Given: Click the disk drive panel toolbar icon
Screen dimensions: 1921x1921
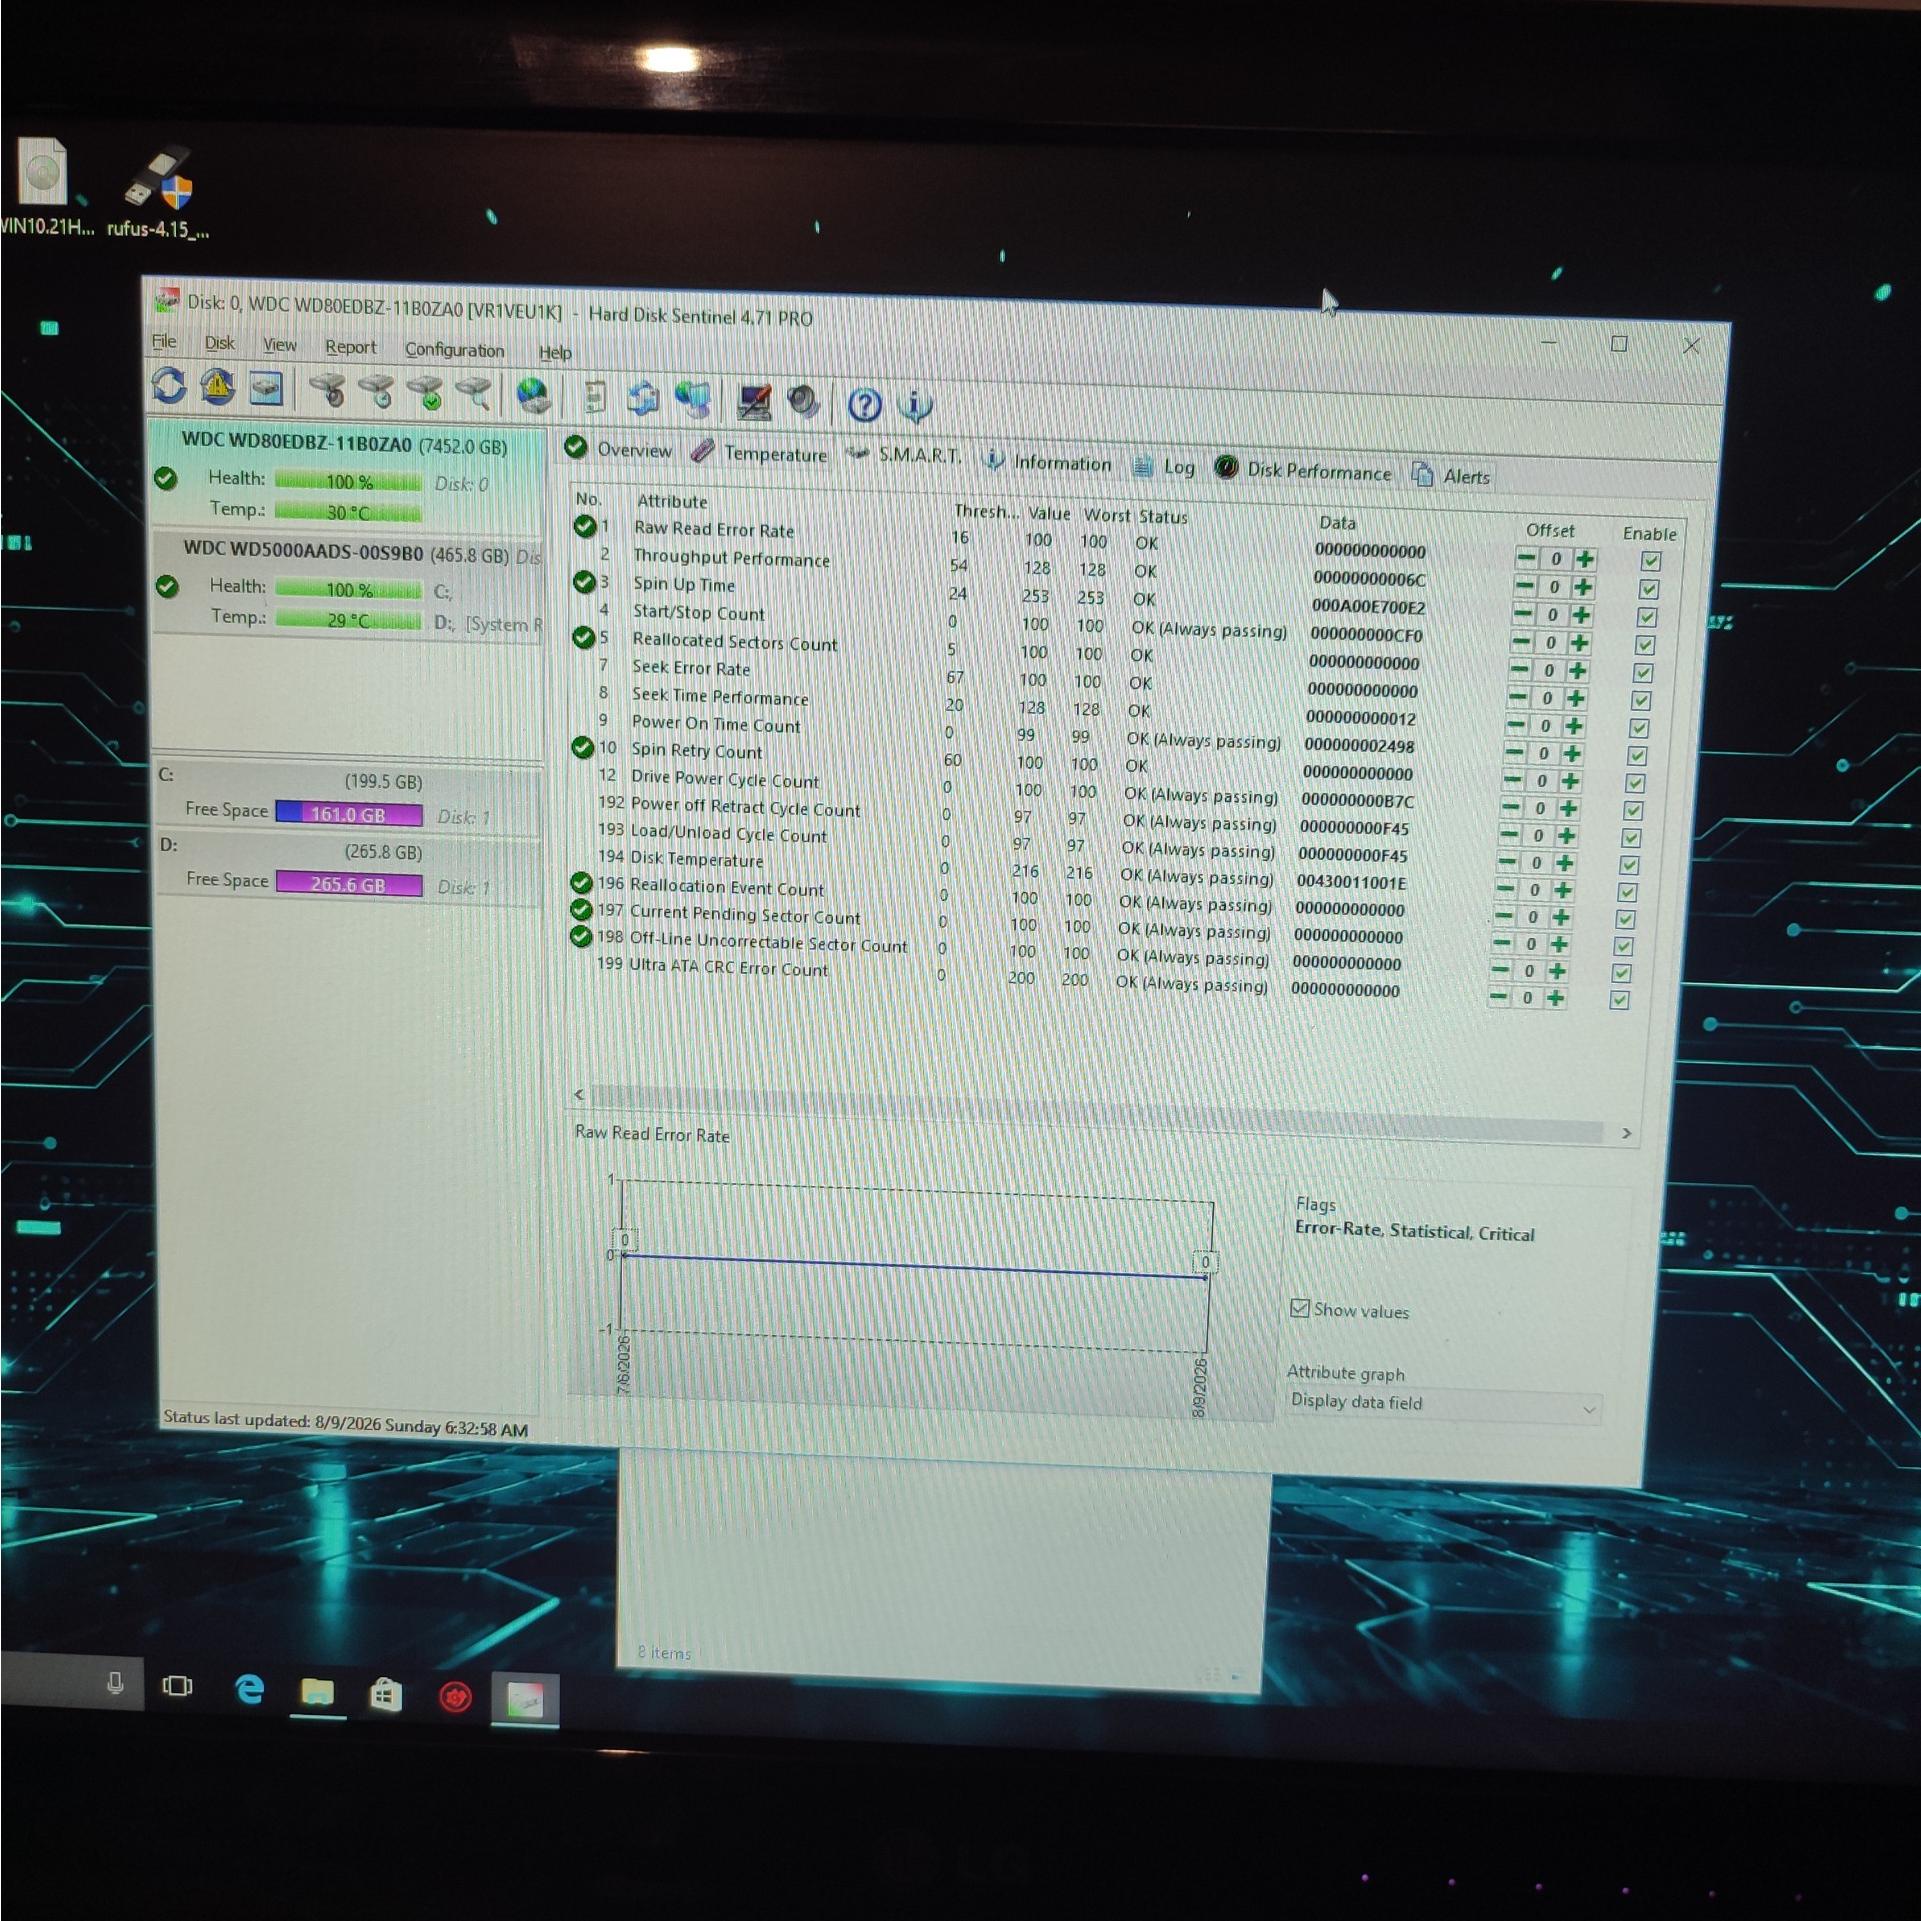Looking at the screenshot, I should pos(266,389).
